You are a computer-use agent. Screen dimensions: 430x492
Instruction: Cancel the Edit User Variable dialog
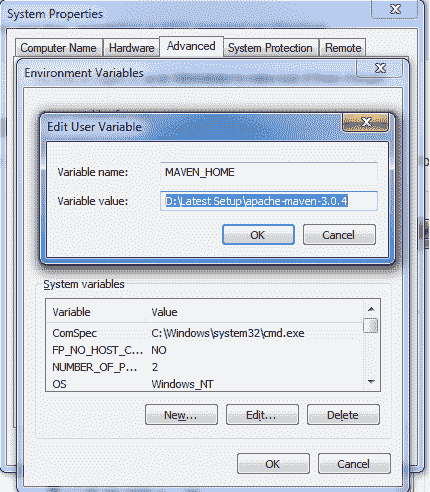[x=339, y=235]
